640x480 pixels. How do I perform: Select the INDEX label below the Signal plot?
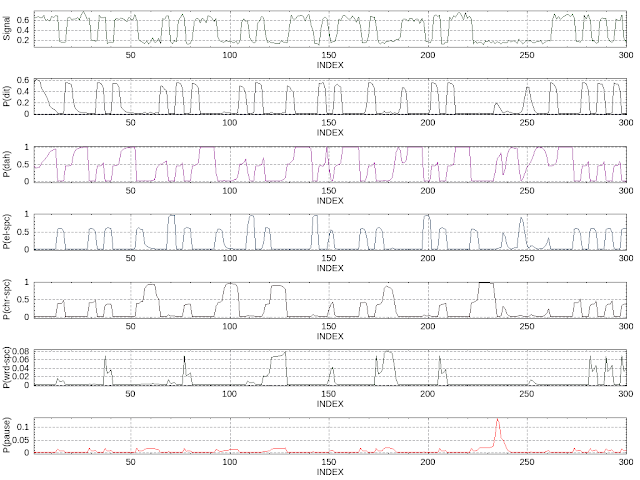click(330, 65)
